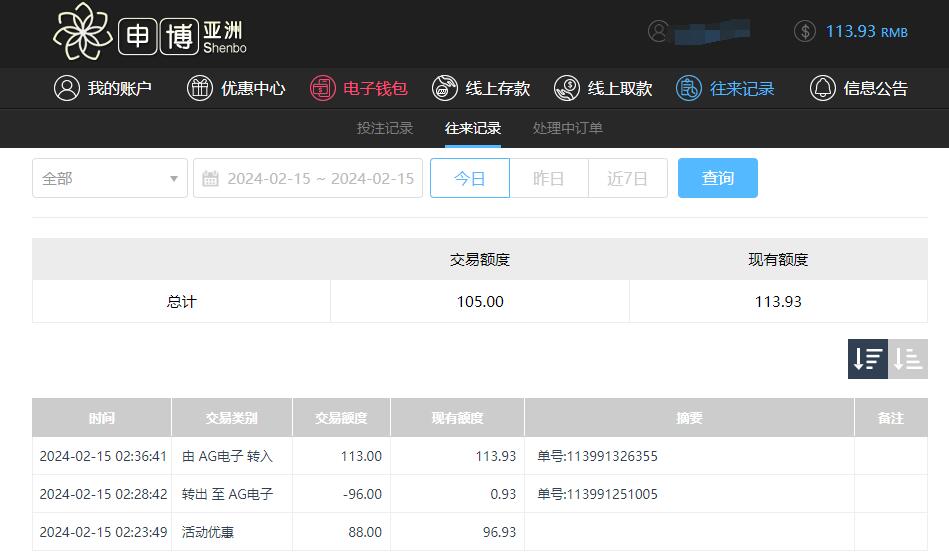Click the 转出 至 AG电子 entry

click(228, 494)
